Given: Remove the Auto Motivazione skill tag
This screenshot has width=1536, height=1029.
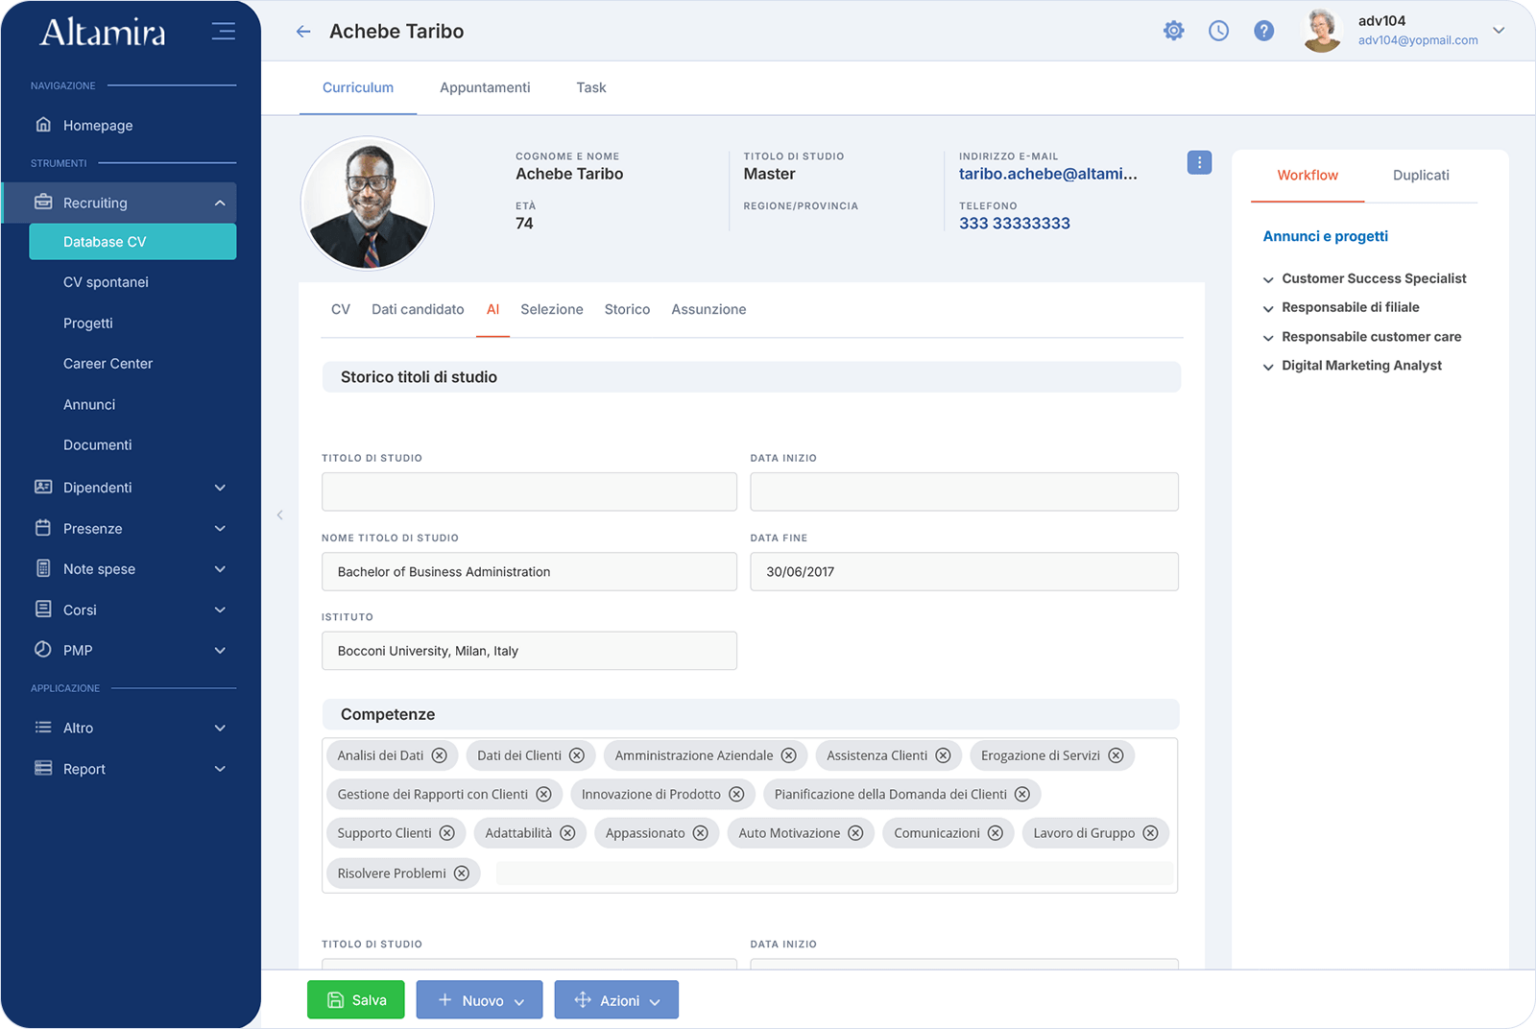Looking at the screenshot, I should click(x=855, y=833).
